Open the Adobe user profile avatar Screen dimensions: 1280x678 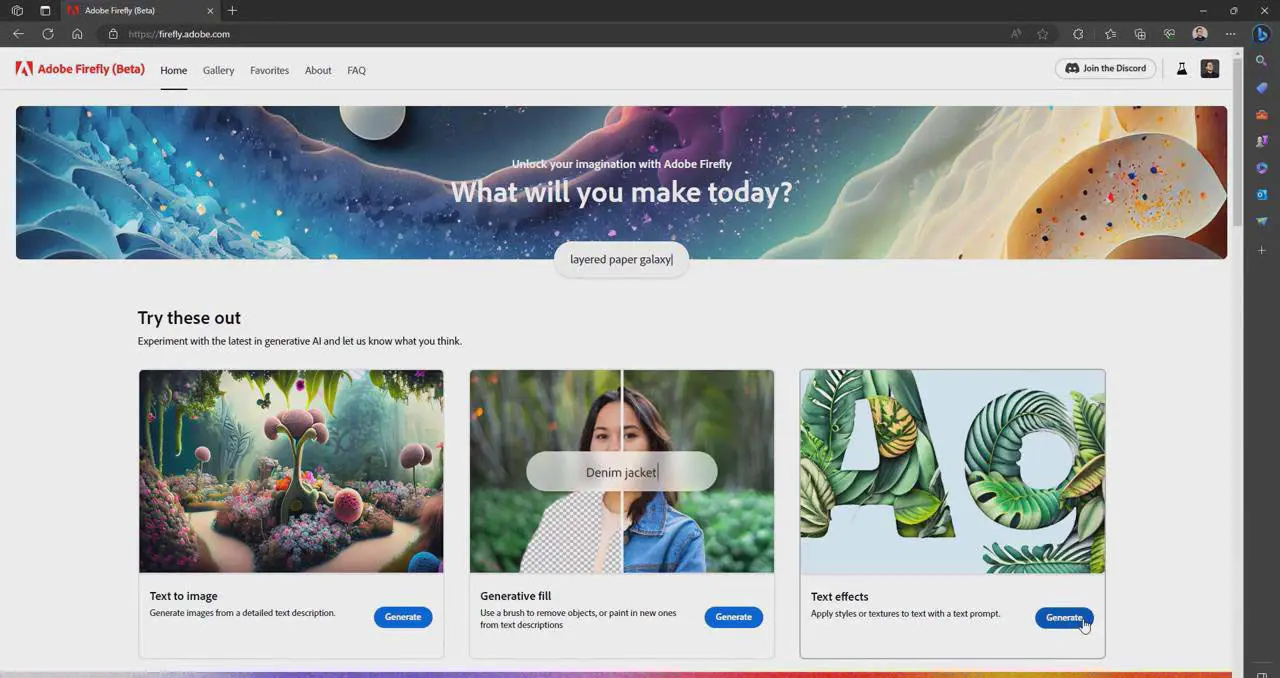pyautogui.click(x=1209, y=69)
